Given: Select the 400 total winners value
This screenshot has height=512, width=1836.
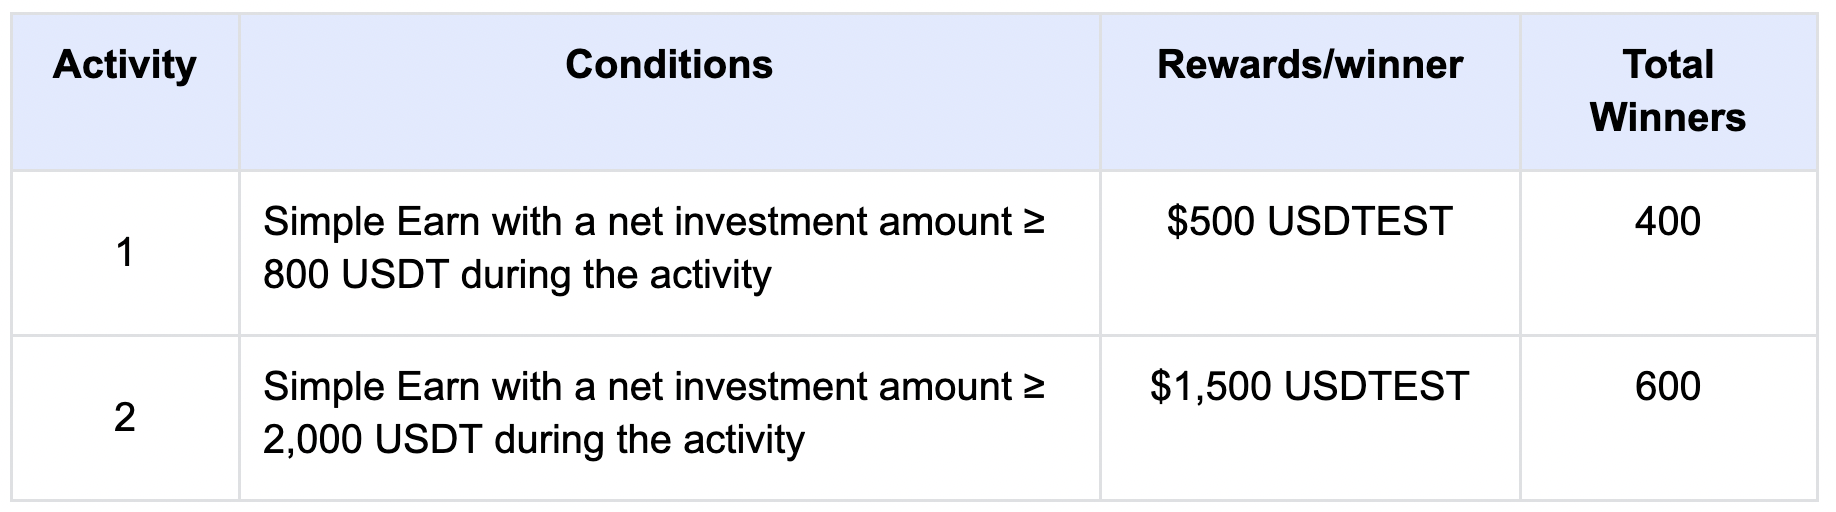Looking at the screenshot, I should coord(1667,222).
